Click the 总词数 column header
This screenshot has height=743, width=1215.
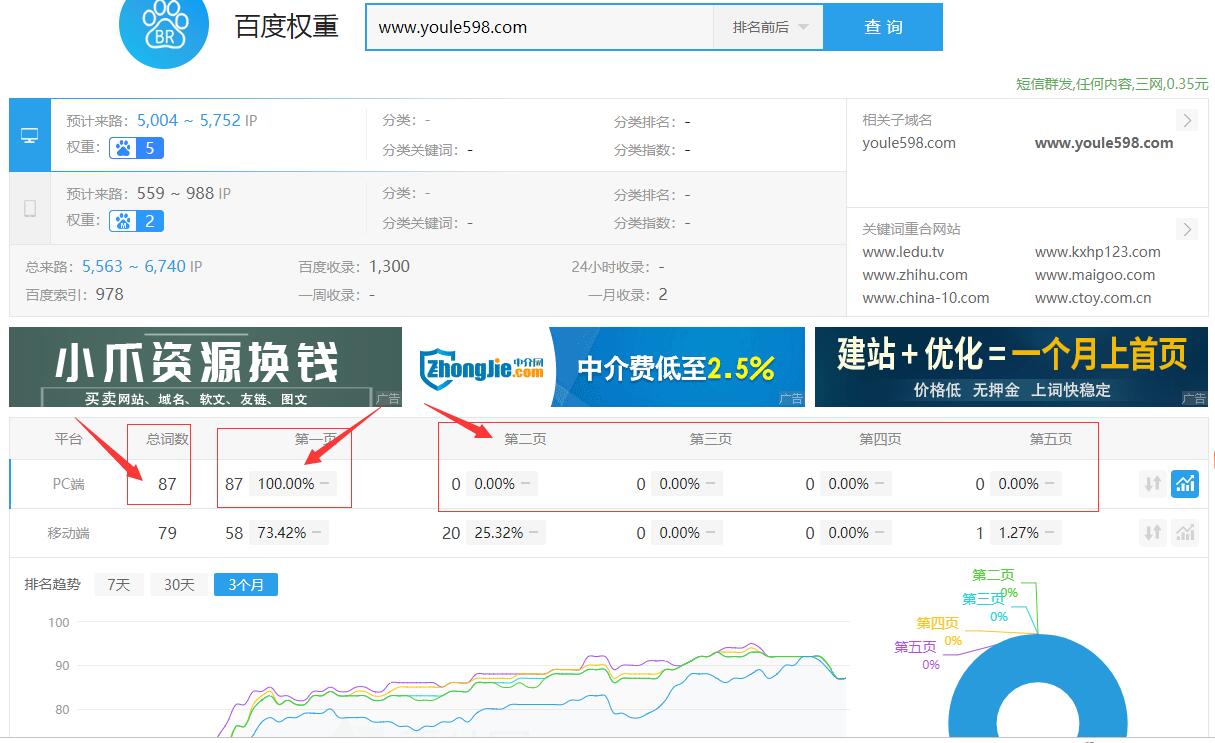coord(168,439)
